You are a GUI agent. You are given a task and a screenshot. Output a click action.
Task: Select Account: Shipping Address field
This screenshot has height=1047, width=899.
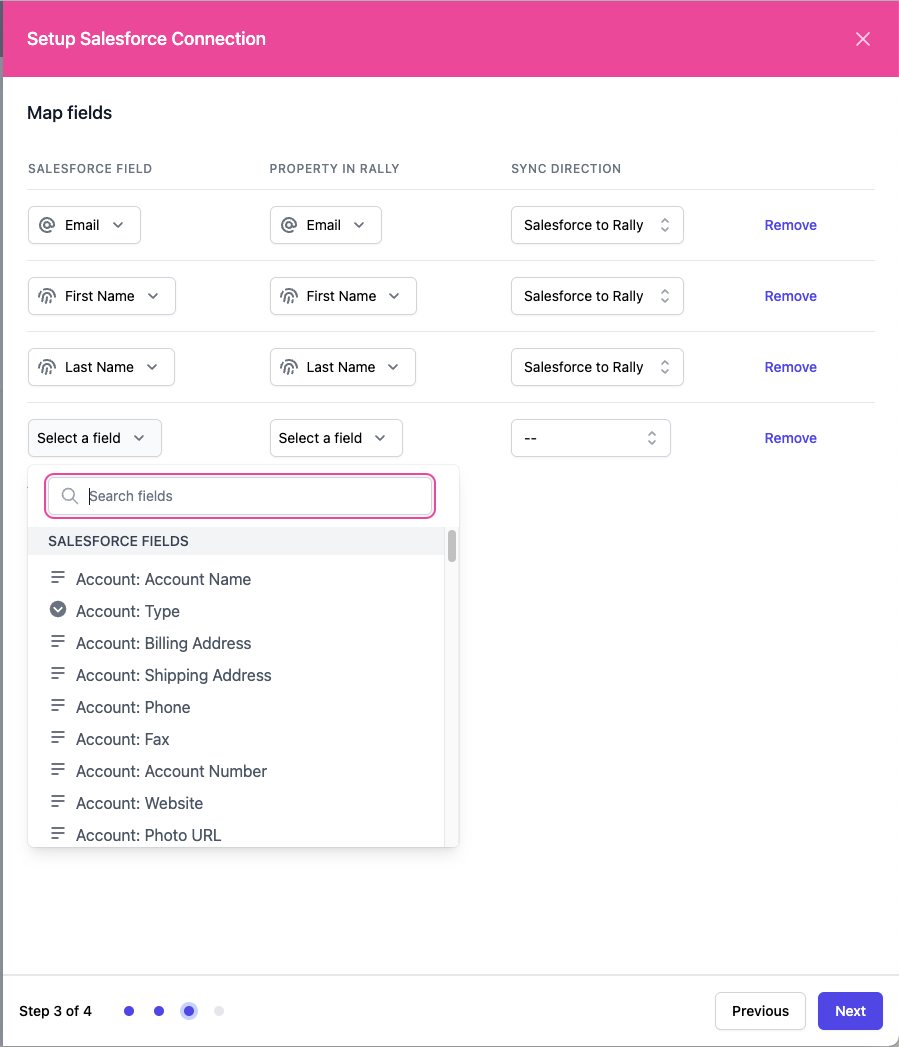click(236, 675)
